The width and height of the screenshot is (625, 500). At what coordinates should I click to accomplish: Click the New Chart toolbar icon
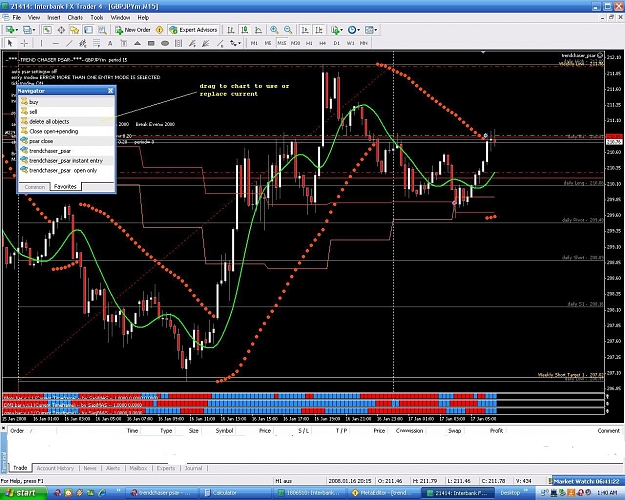10,30
